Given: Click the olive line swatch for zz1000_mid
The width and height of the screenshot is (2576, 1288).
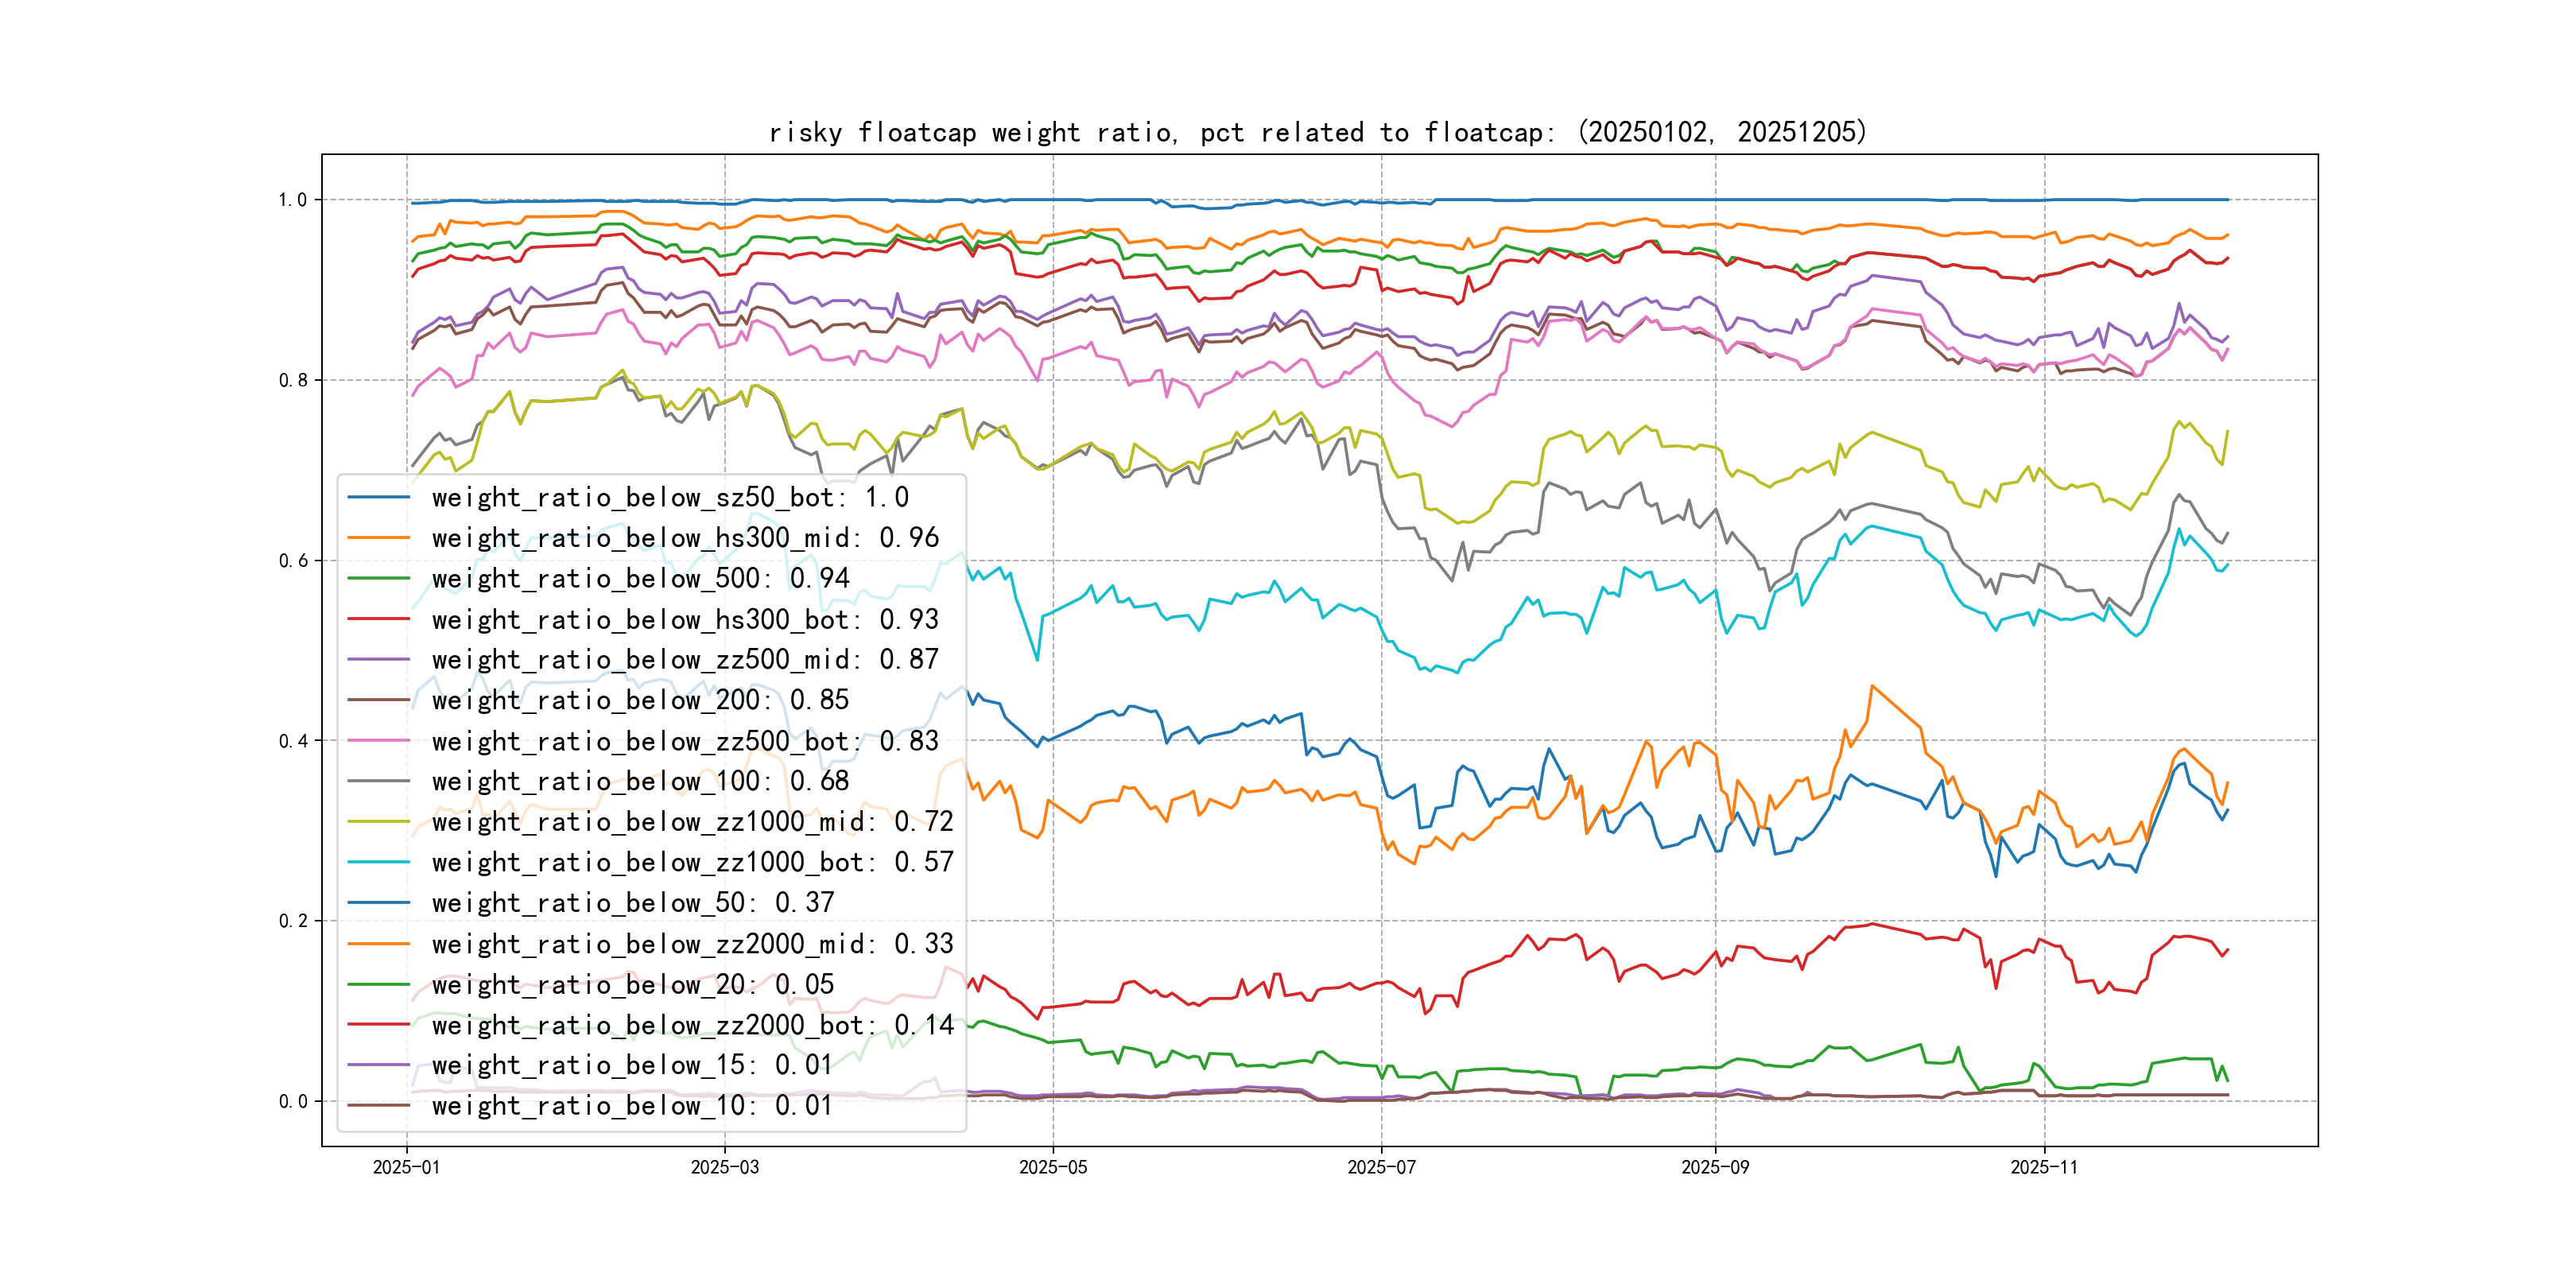Looking at the screenshot, I should tap(378, 822).
